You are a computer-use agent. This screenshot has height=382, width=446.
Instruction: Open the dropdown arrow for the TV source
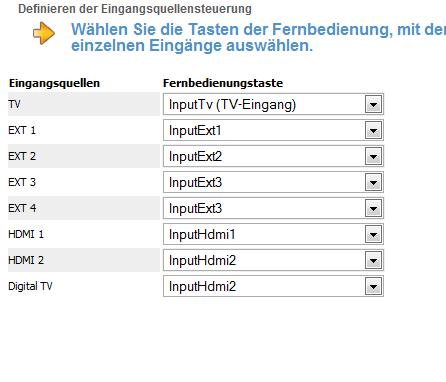pyautogui.click(x=373, y=105)
